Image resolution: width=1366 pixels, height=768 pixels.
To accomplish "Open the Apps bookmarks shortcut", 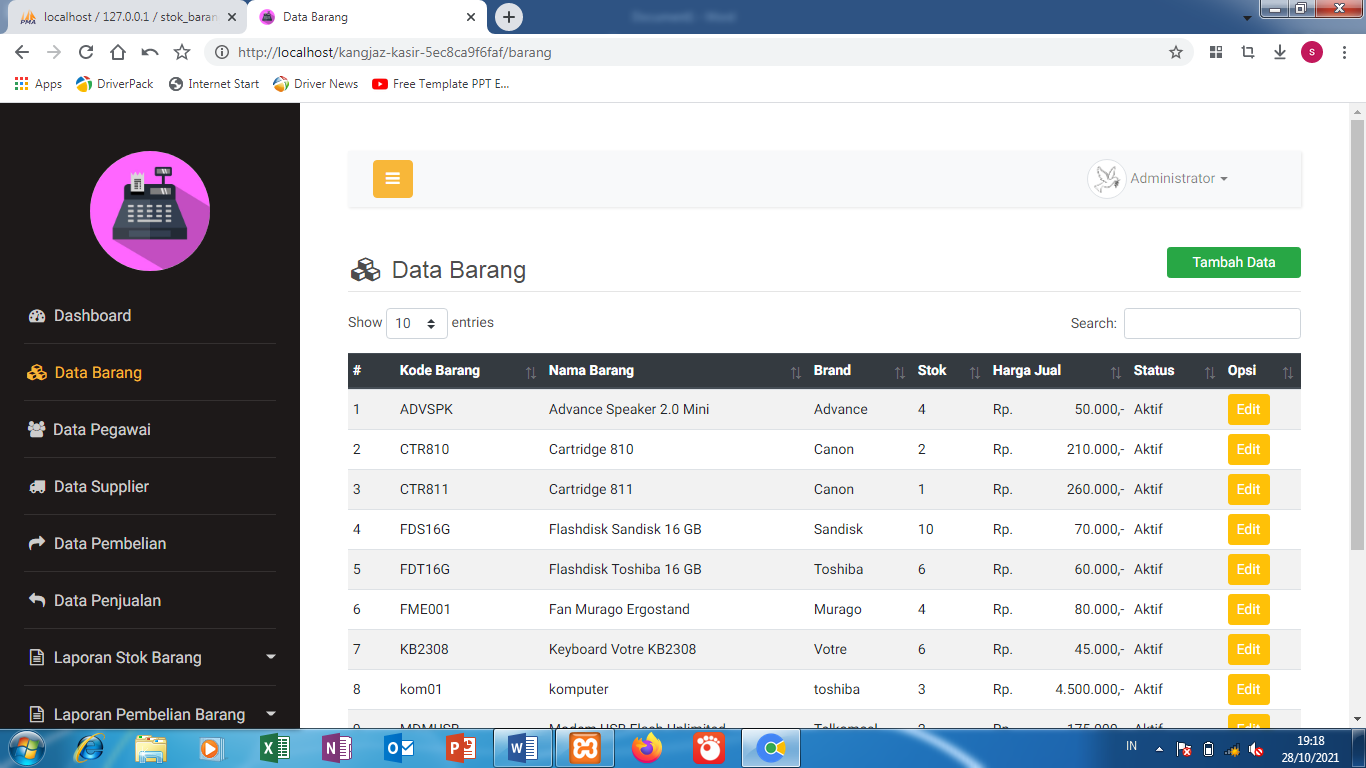I will pos(38,84).
